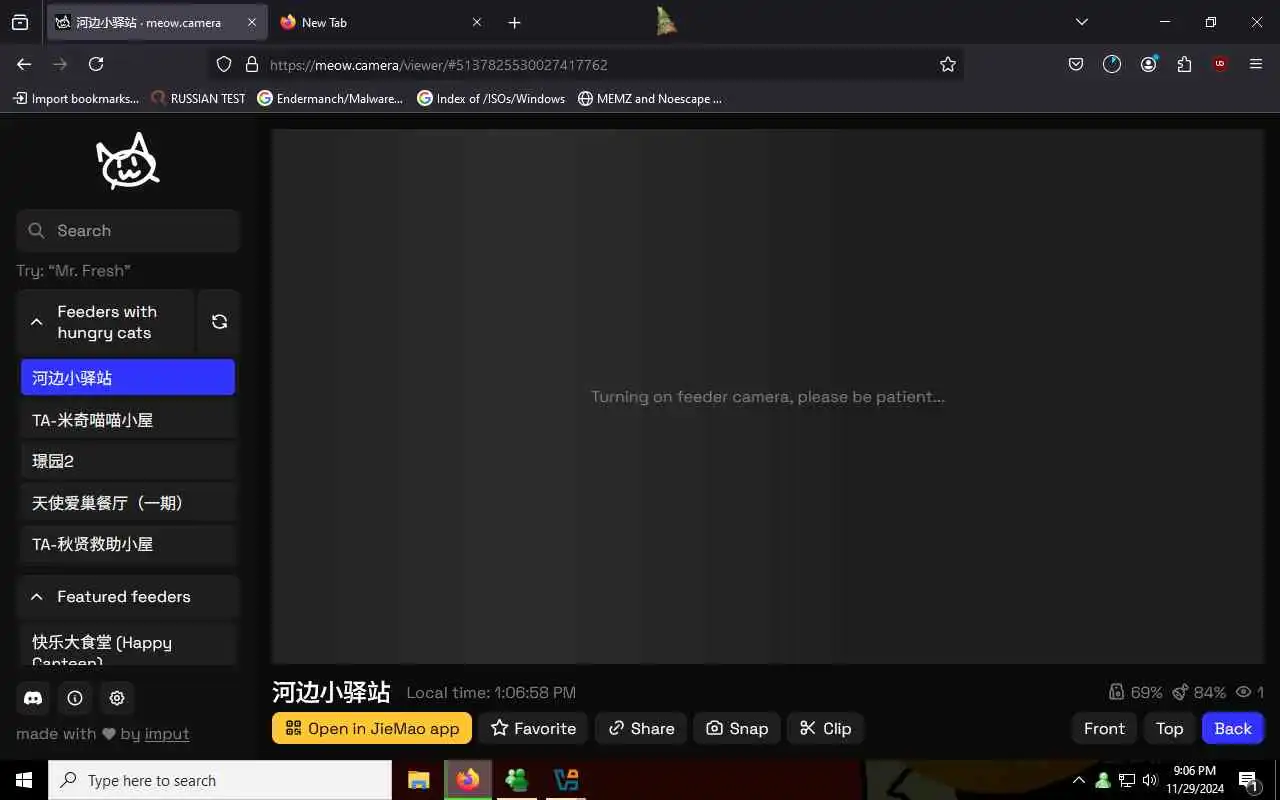The image size is (1280, 800).
Task: Reload the current page
Action: (96, 64)
